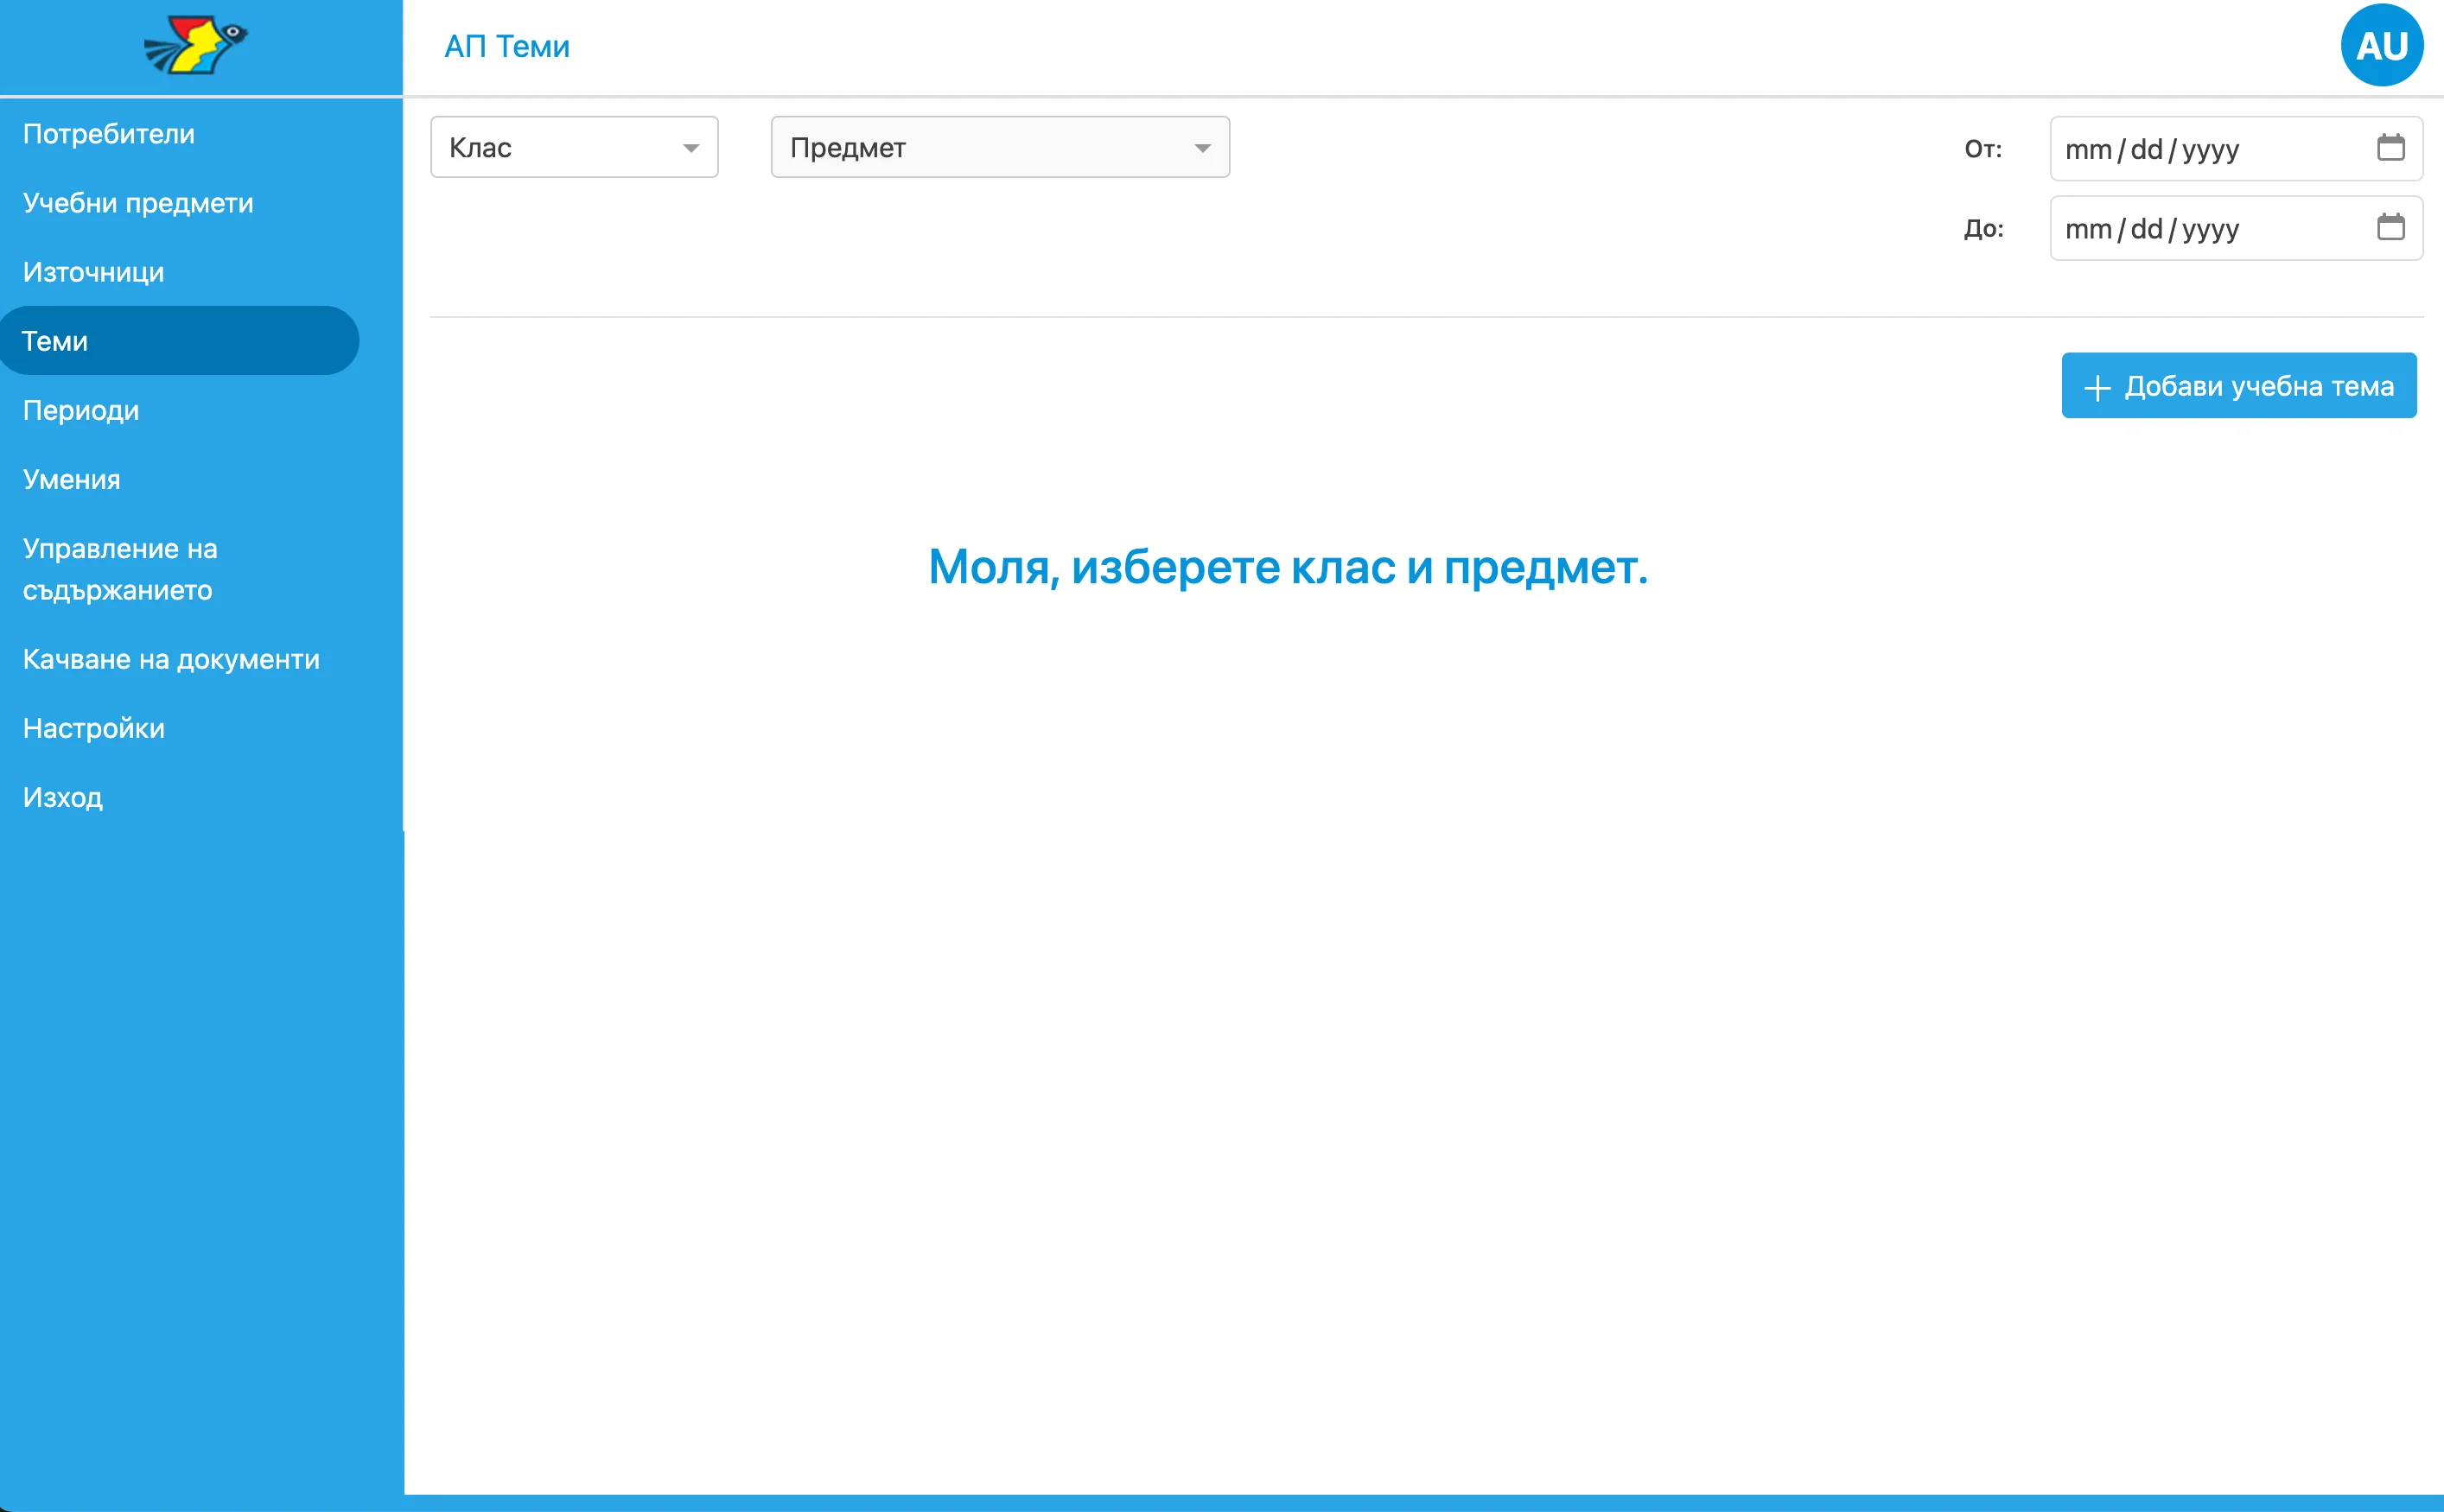Open the AU user avatar menu
This screenshot has height=1512, width=2444.
pos(2382,44)
